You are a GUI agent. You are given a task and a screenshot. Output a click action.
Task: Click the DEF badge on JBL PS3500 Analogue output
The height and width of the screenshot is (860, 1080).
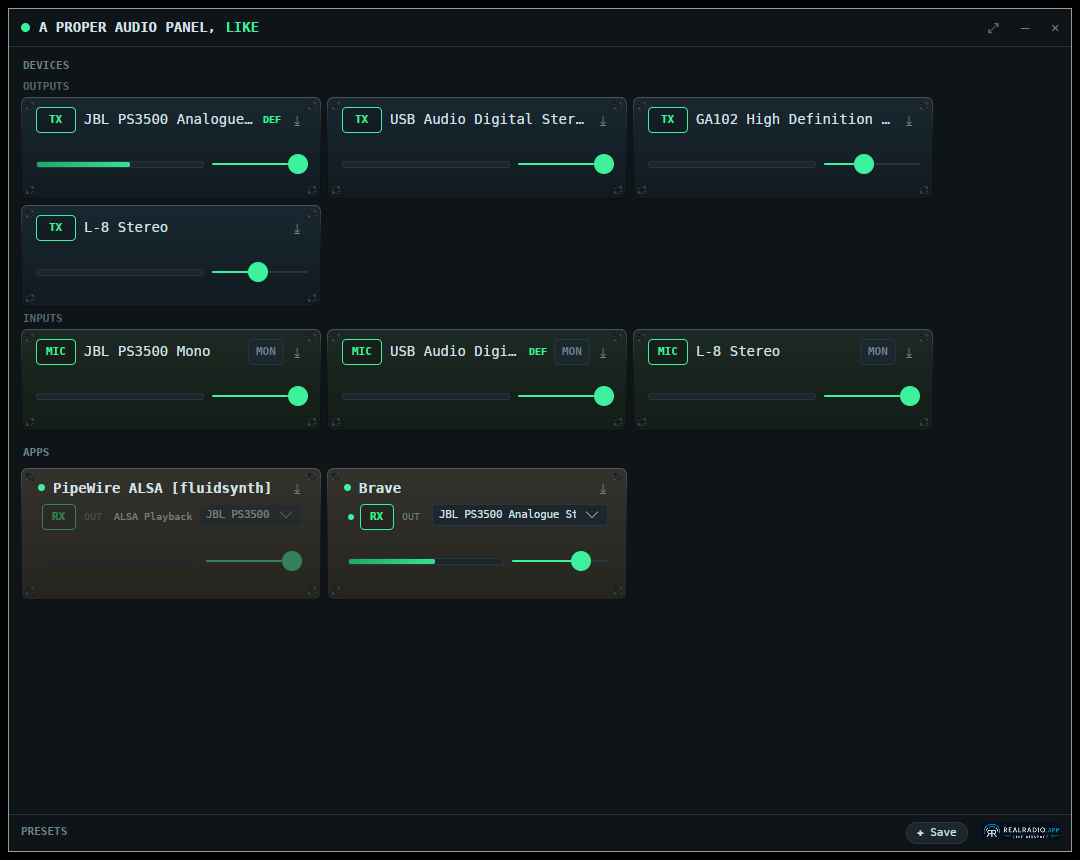coord(271,120)
